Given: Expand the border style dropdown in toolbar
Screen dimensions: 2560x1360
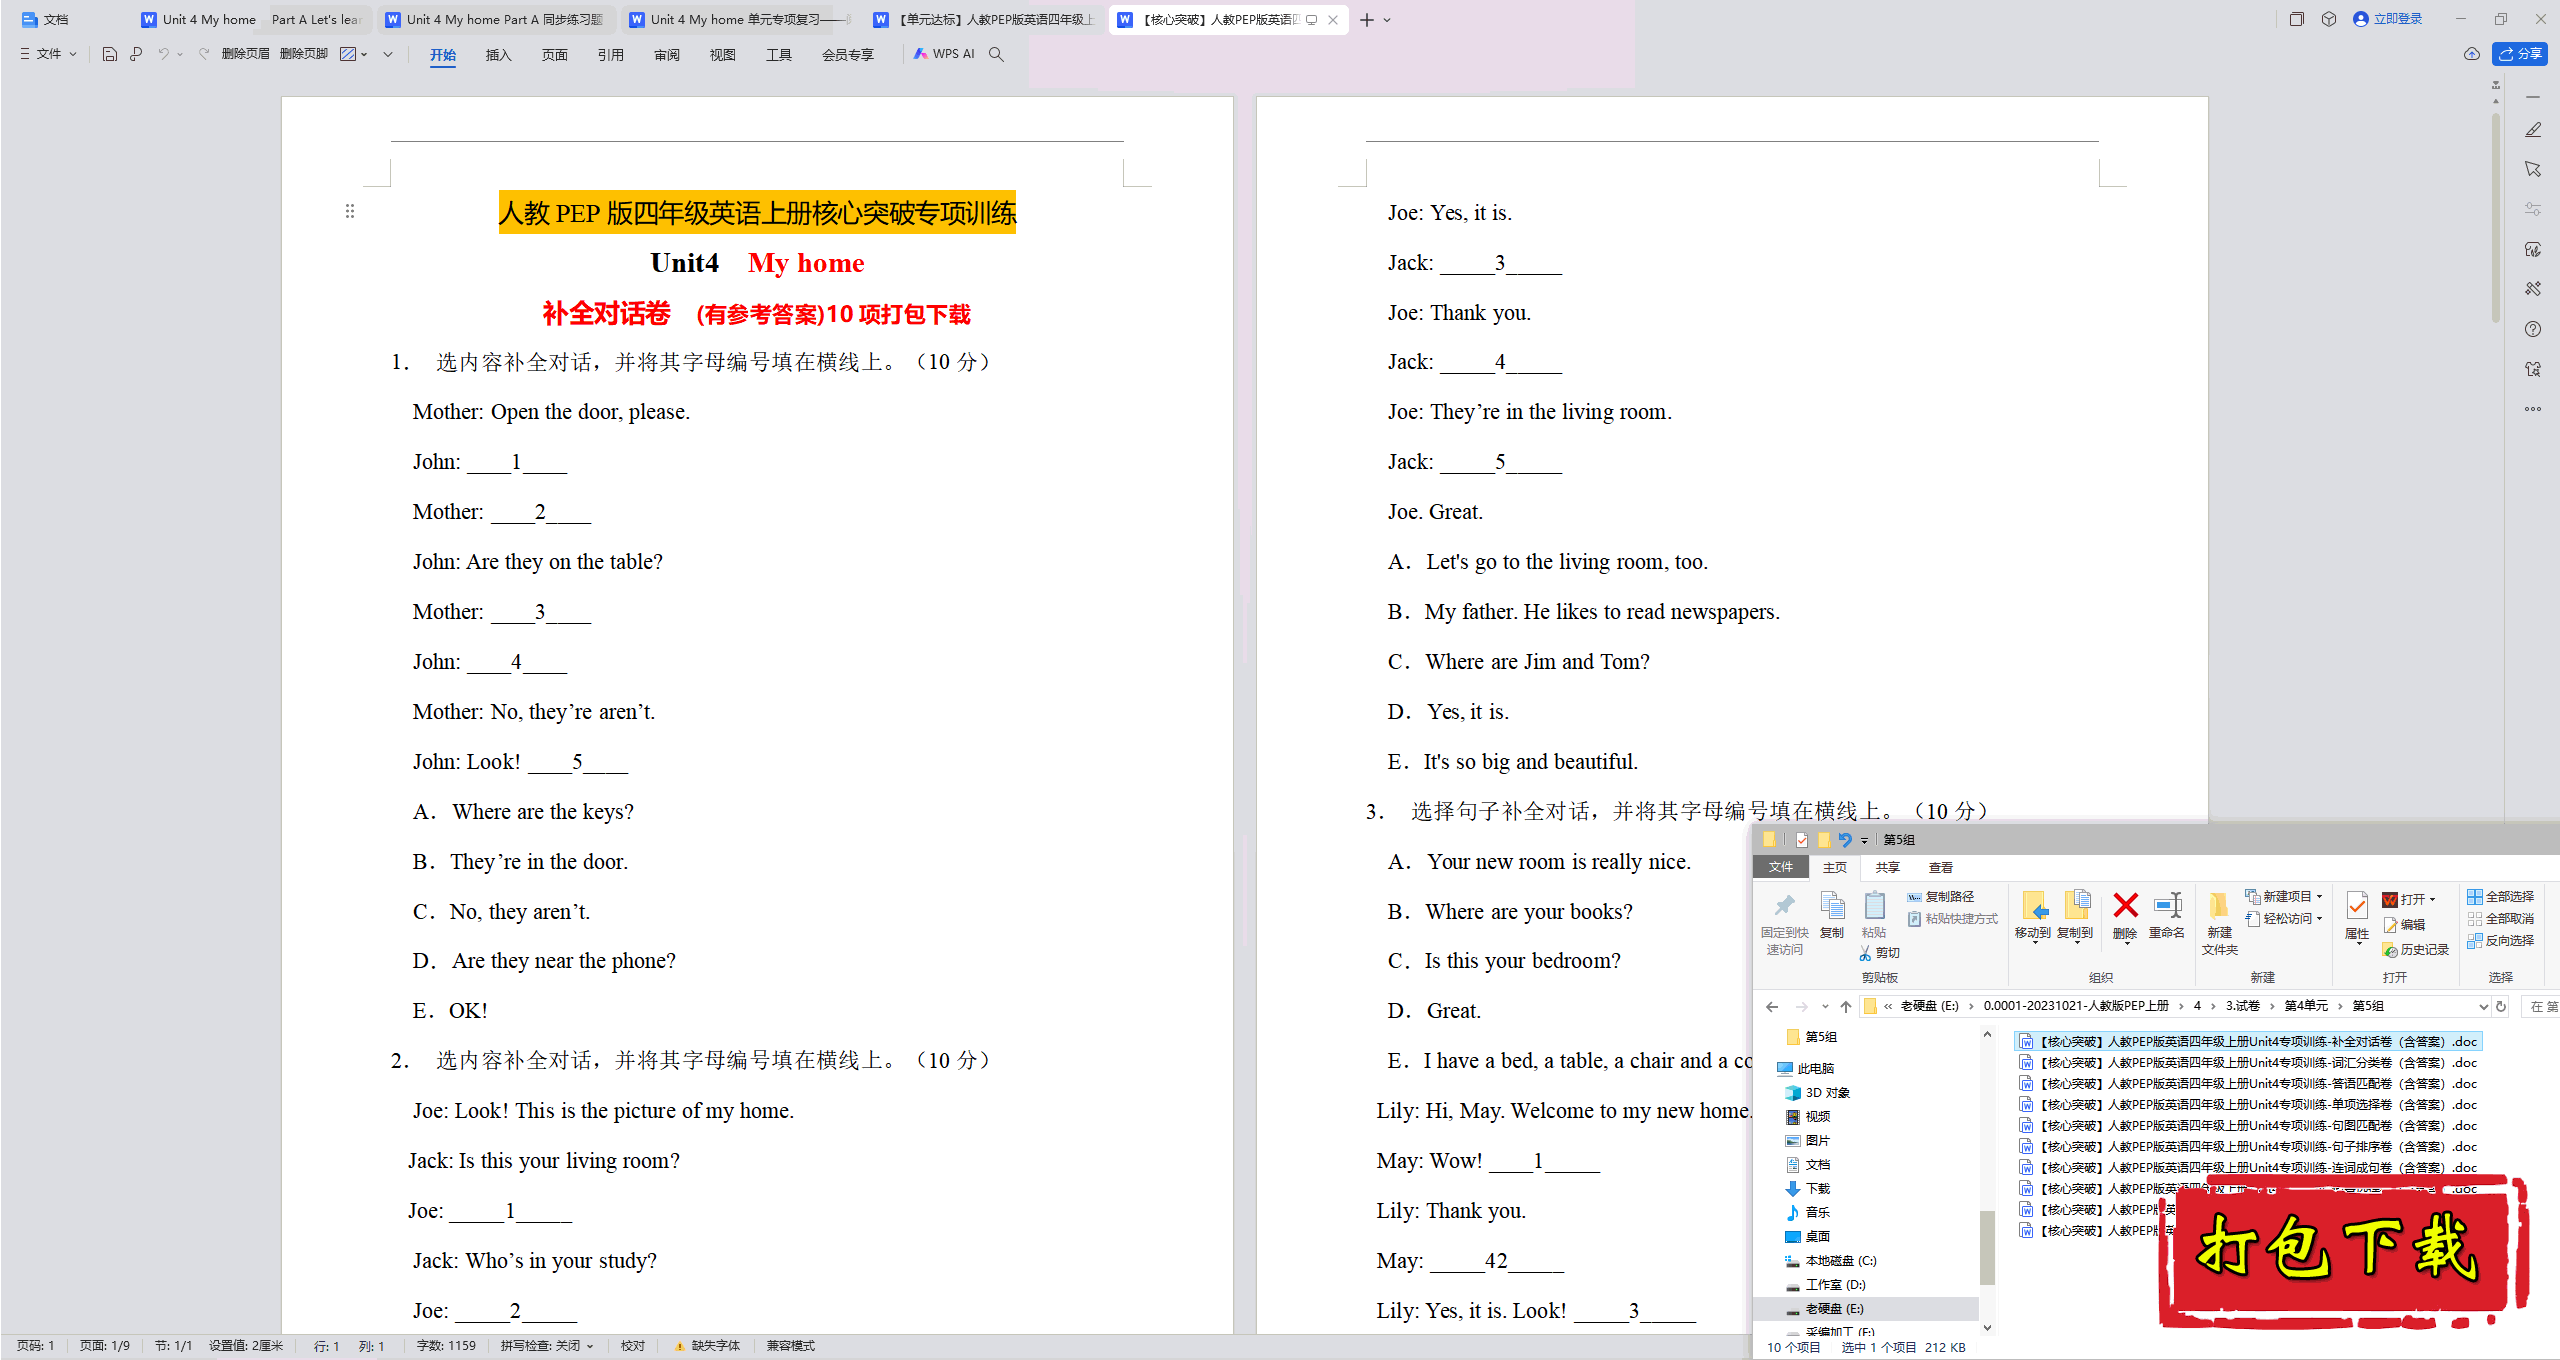Looking at the screenshot, I should click(364, 54).
